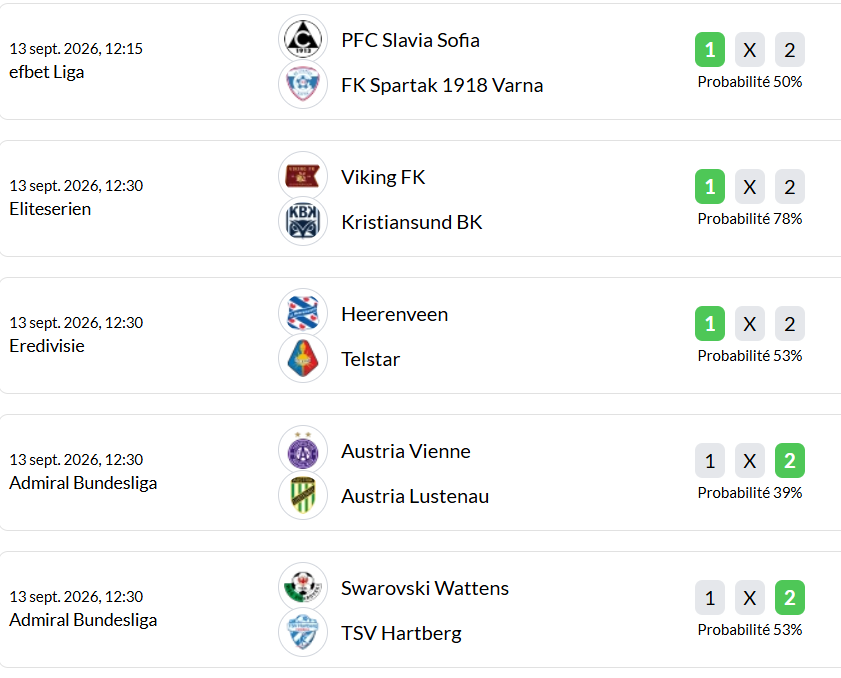Click the TSV Hartberg club badge
Viewport: 841px width, 678px height.
[303, 632]
